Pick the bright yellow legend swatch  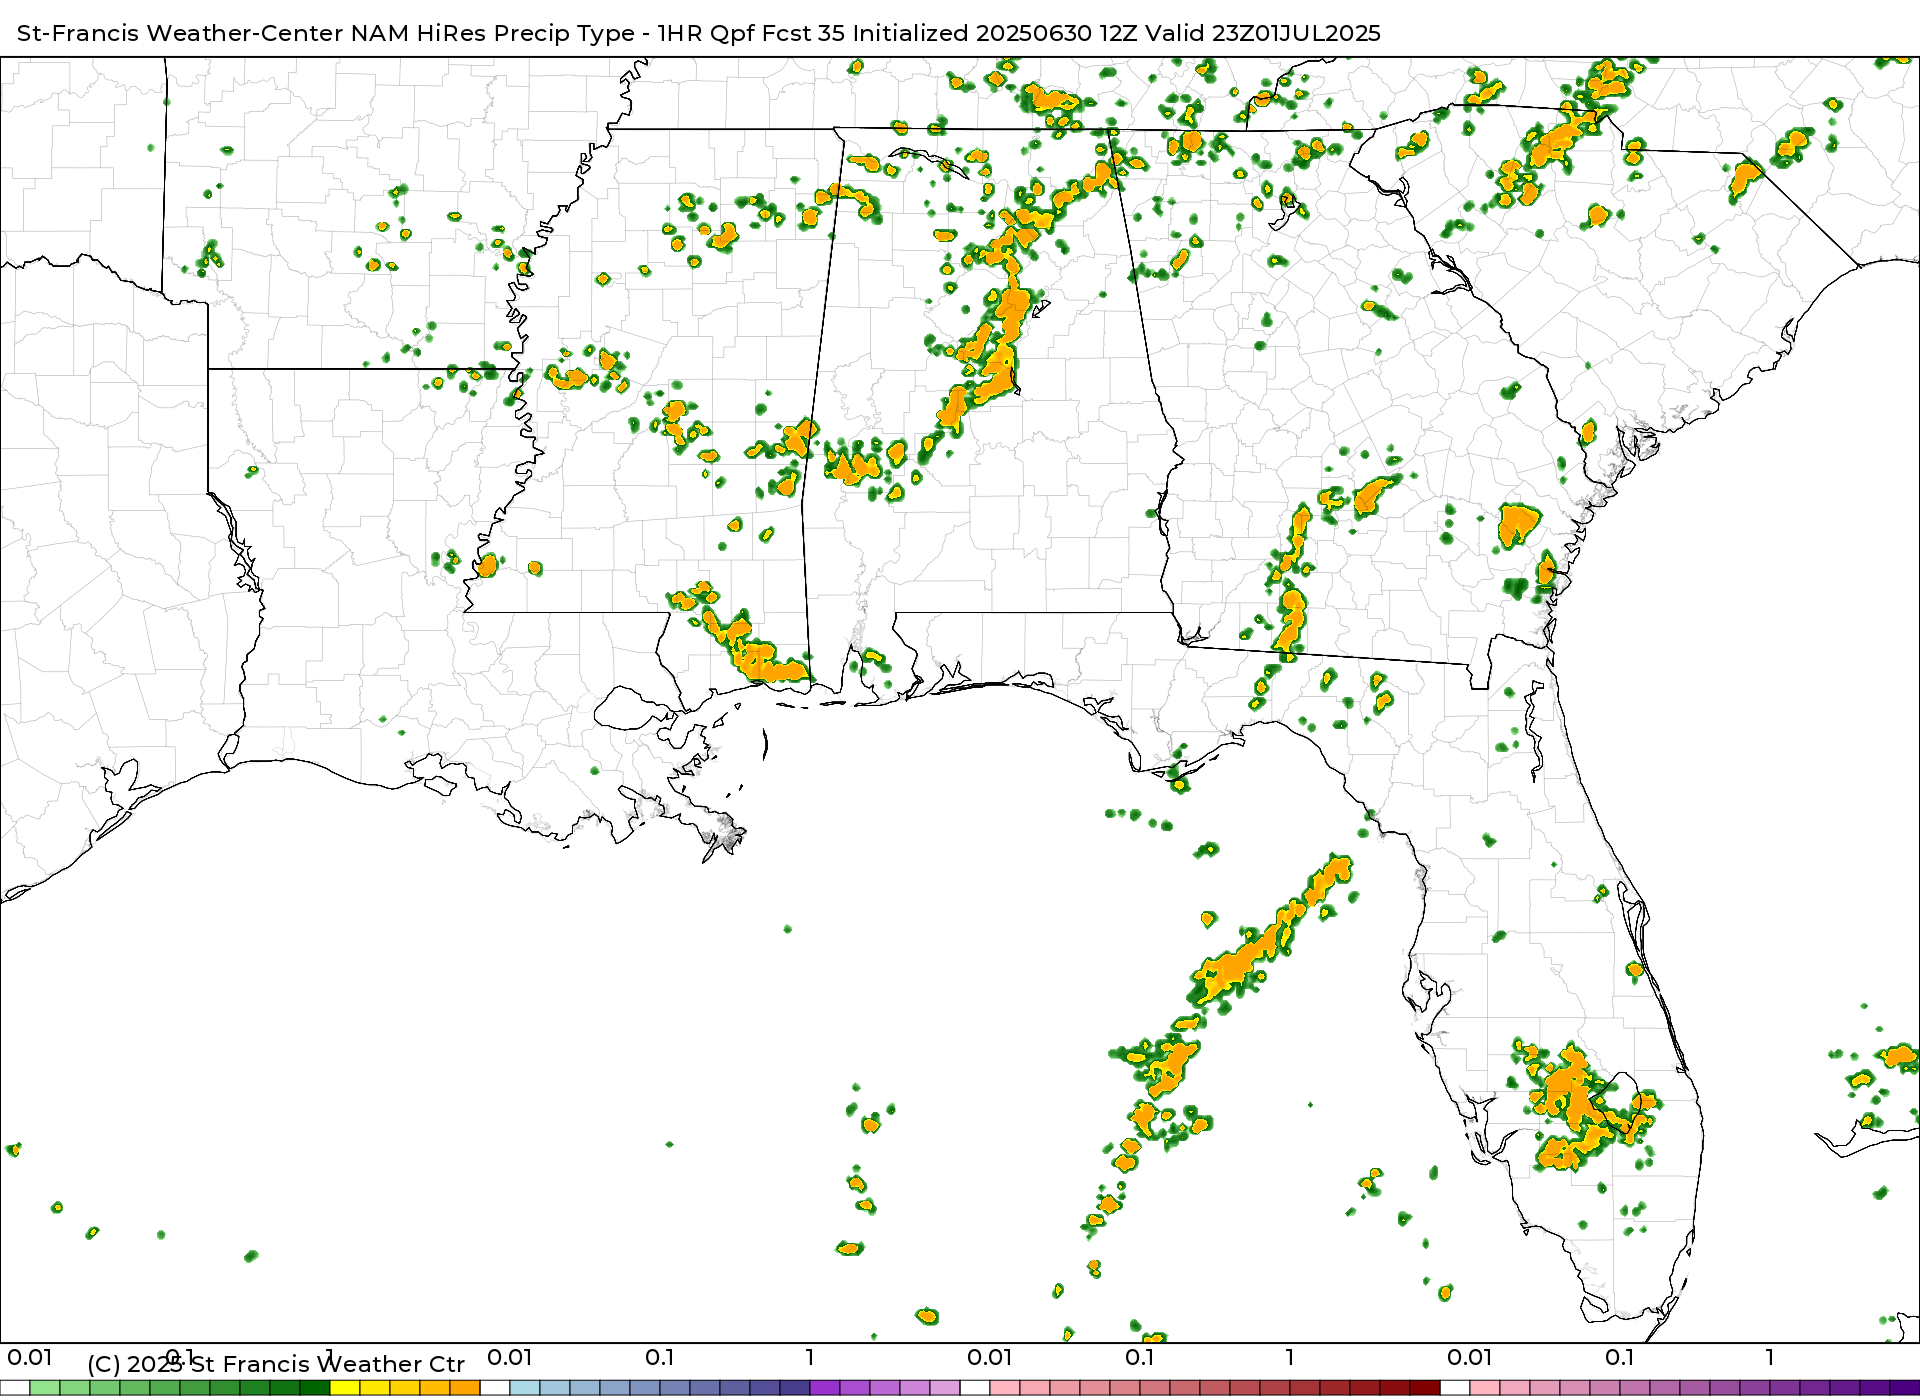click(x=345, y=1388)
